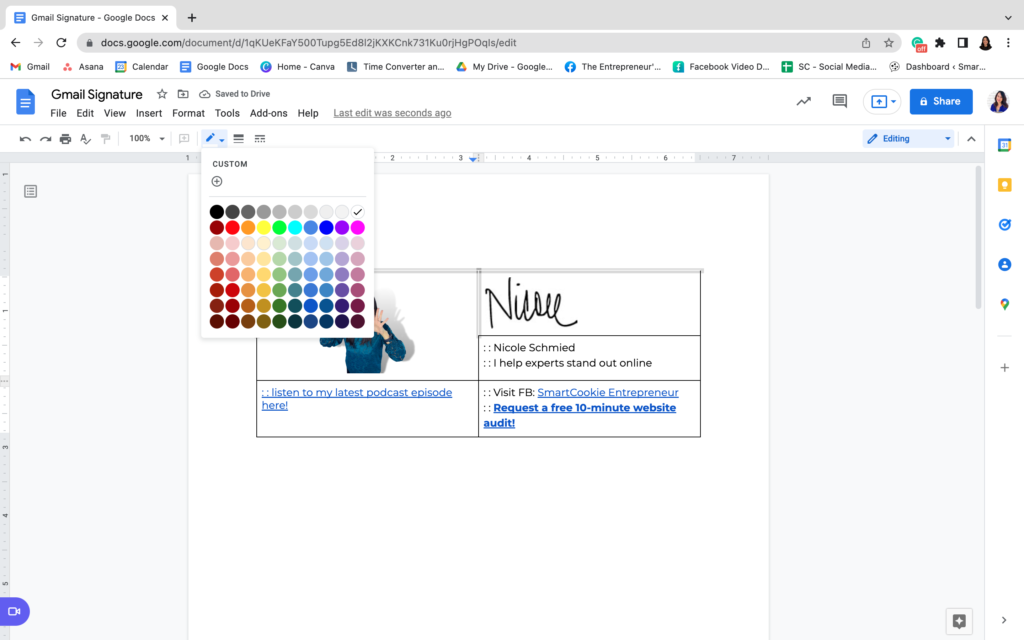The image size is (1024, 640).
Task: Open Google Calendar side panel icon
Action: point(1004,145)
